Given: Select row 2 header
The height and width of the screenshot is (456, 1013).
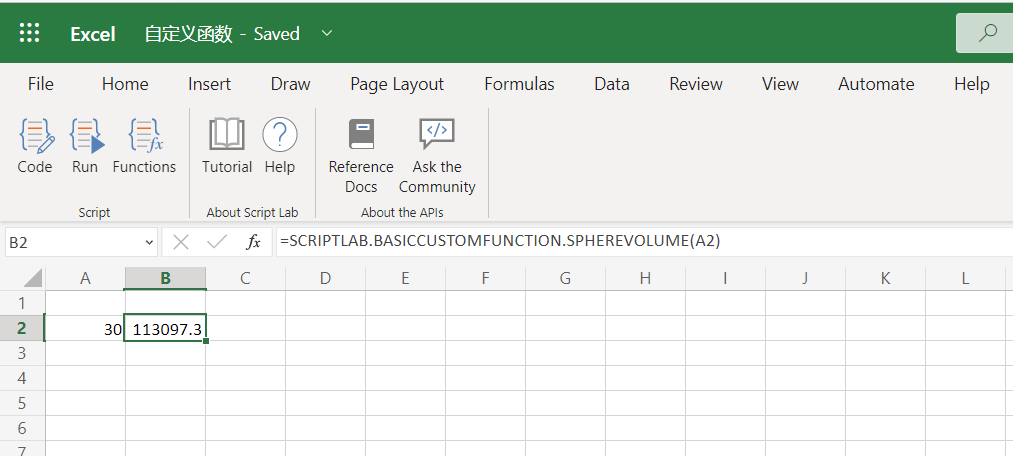Looking at the screenshot, I should click(x=22, y=328).
